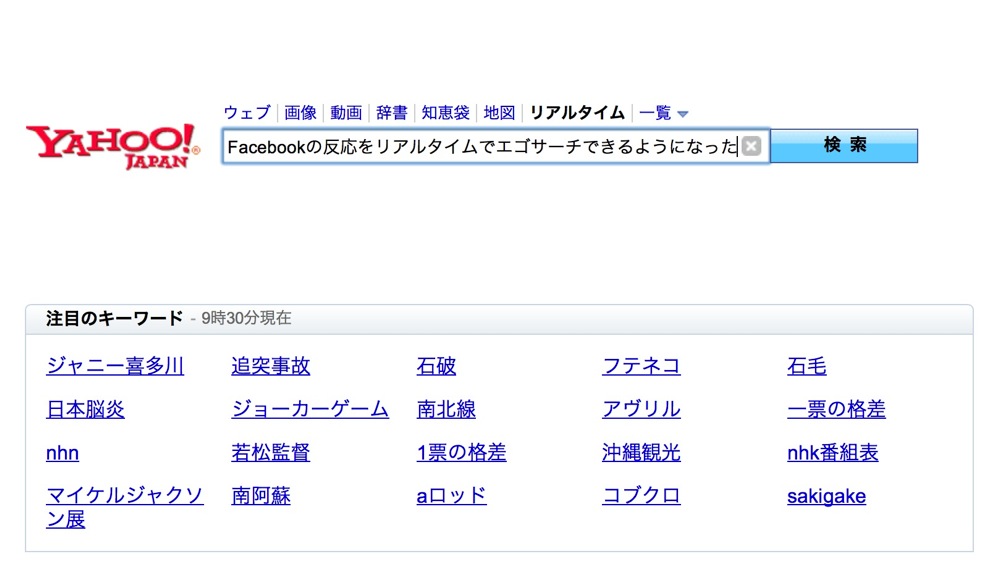1000x582 pixels.
Task: Open the 石破 keyword link
Action: (x=436, y=366)
